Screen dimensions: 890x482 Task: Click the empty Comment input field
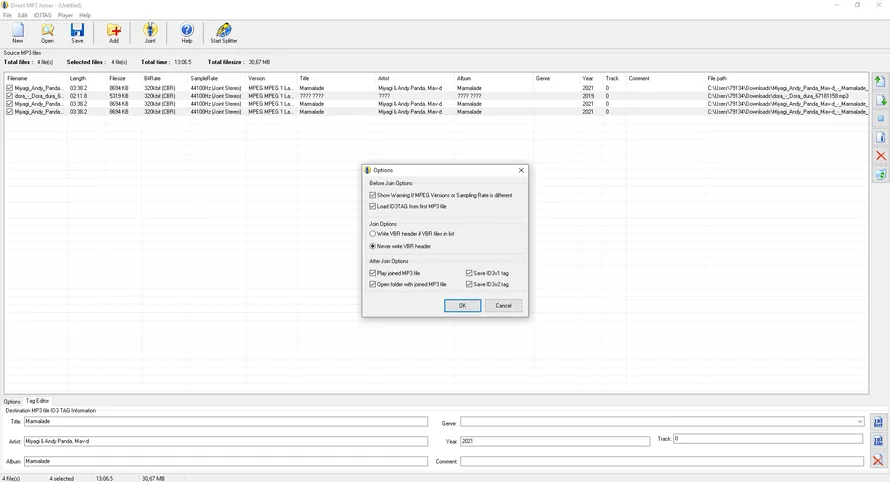(662, 462)
